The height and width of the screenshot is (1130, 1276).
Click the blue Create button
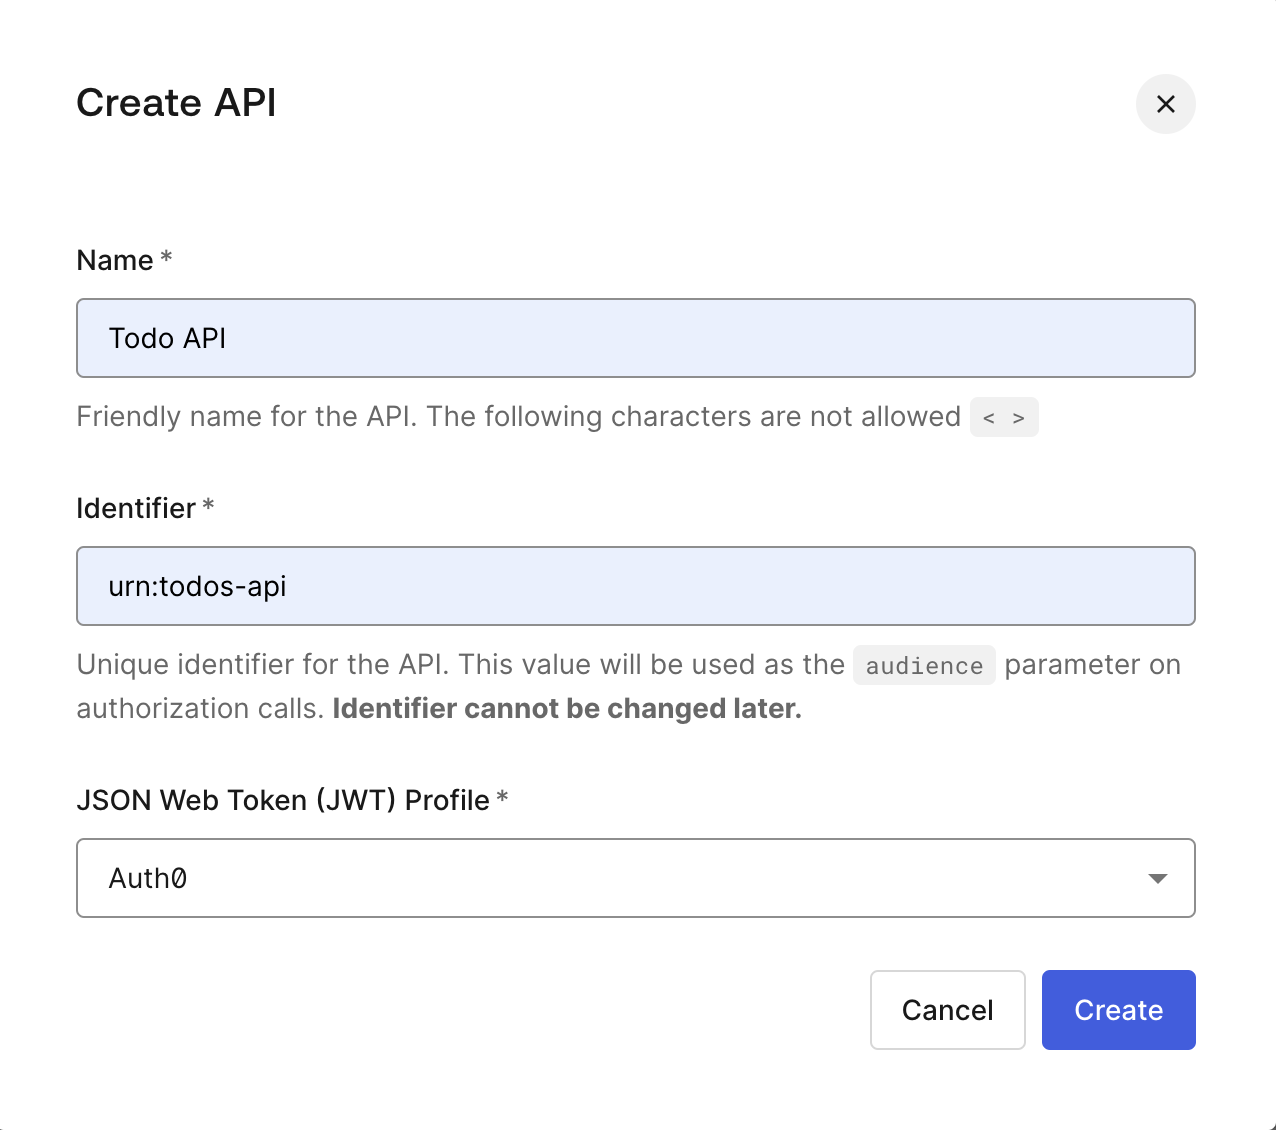tap(1118, 1010)
